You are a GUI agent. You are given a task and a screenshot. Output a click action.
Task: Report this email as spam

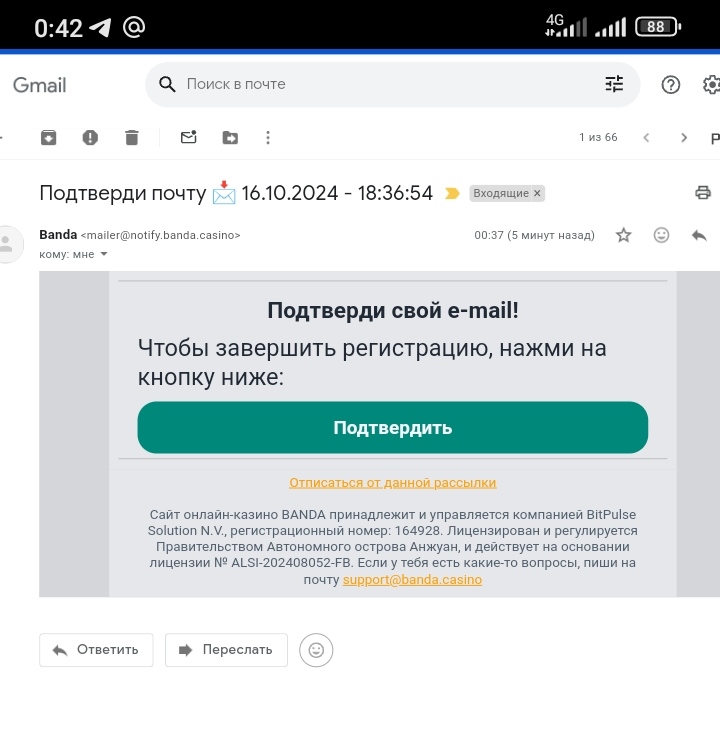[x=90, y=137]
